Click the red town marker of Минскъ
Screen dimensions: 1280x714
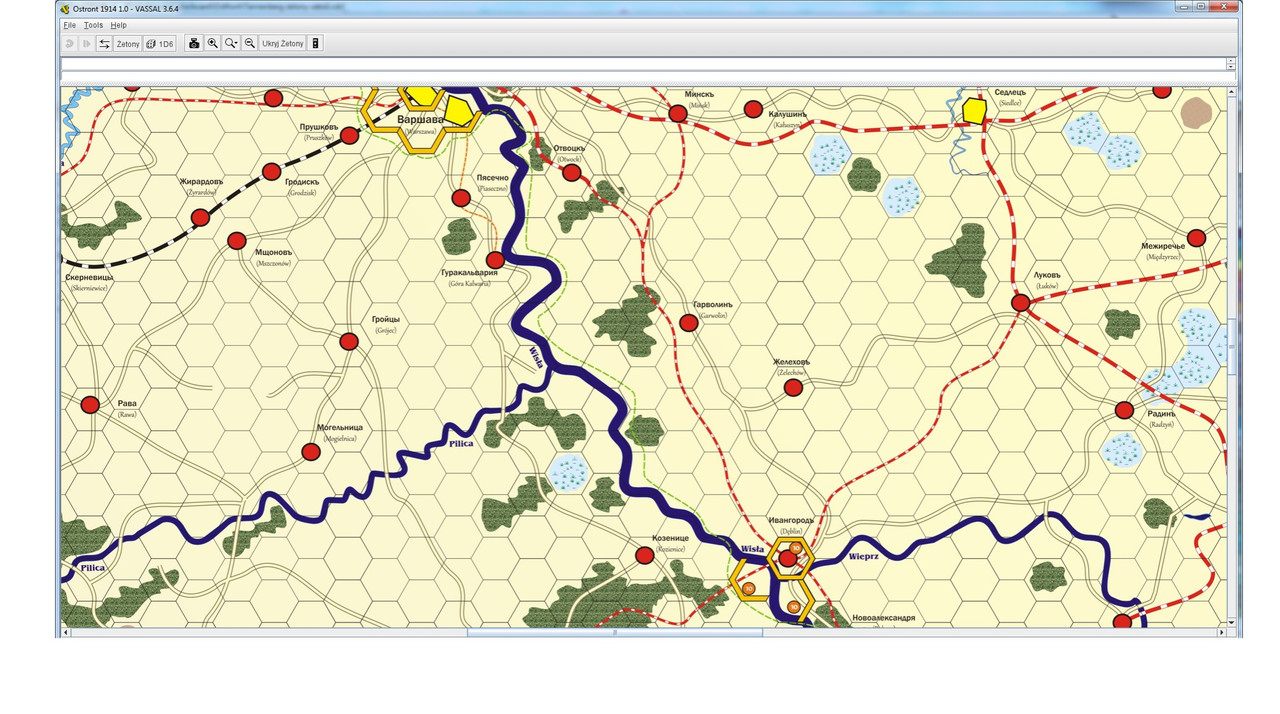tap(678, 114)
